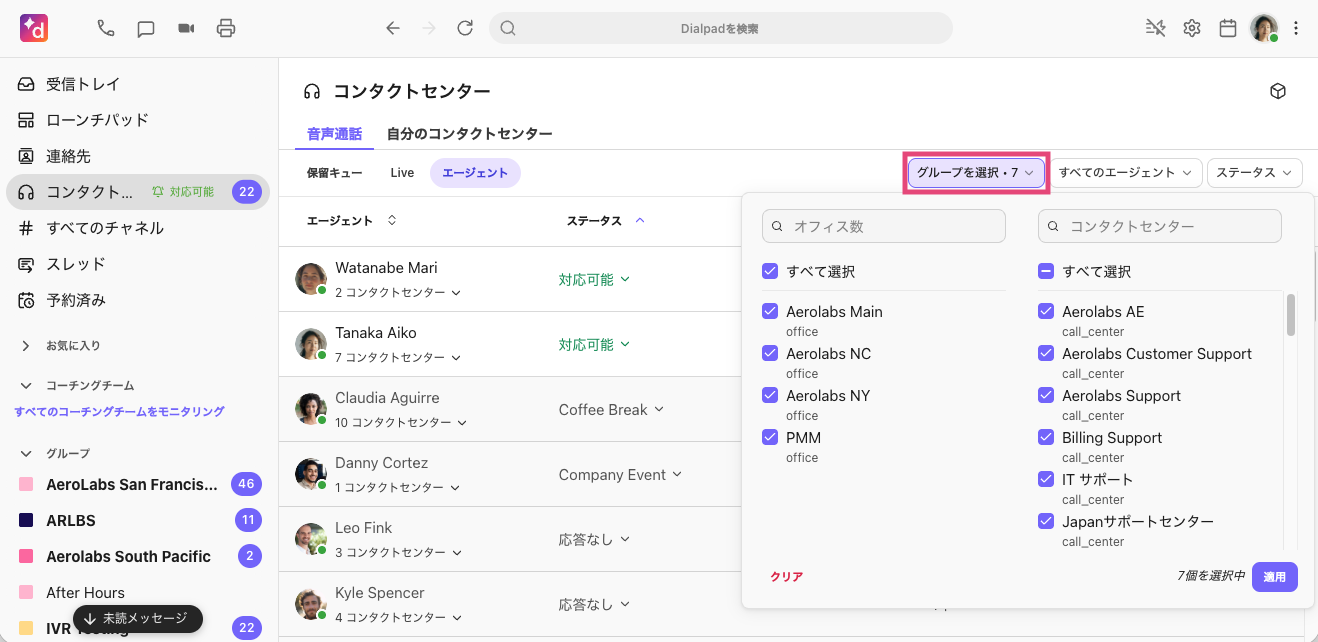Uncheck Aerolabs NY office
This screenshot has height=642, width=1318.
point(769,395)
